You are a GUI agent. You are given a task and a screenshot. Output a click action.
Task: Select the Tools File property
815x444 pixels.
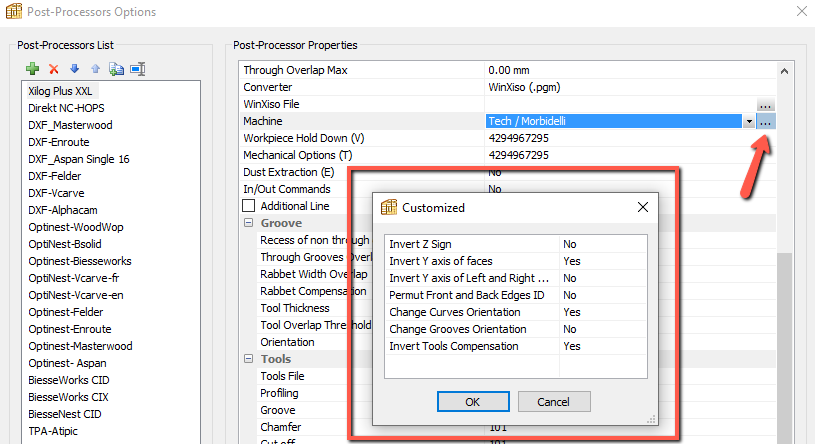[x=282, y=376]
